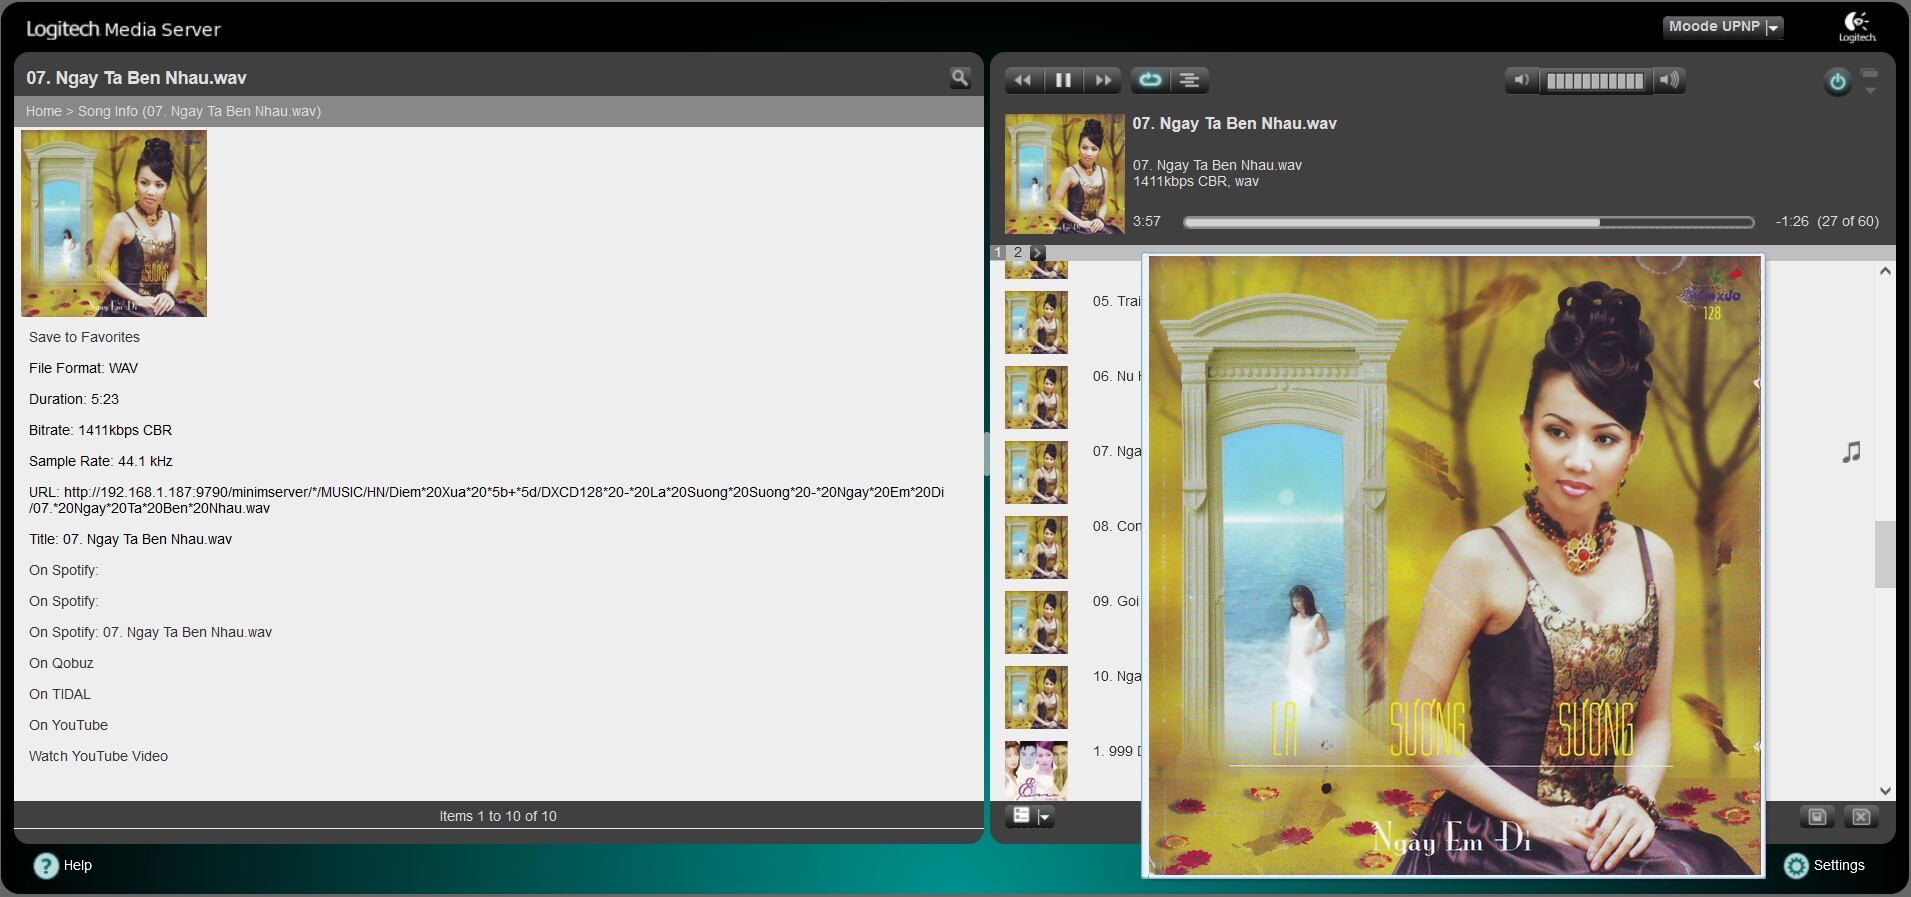Click the URL link of the song

pos(486,500)
